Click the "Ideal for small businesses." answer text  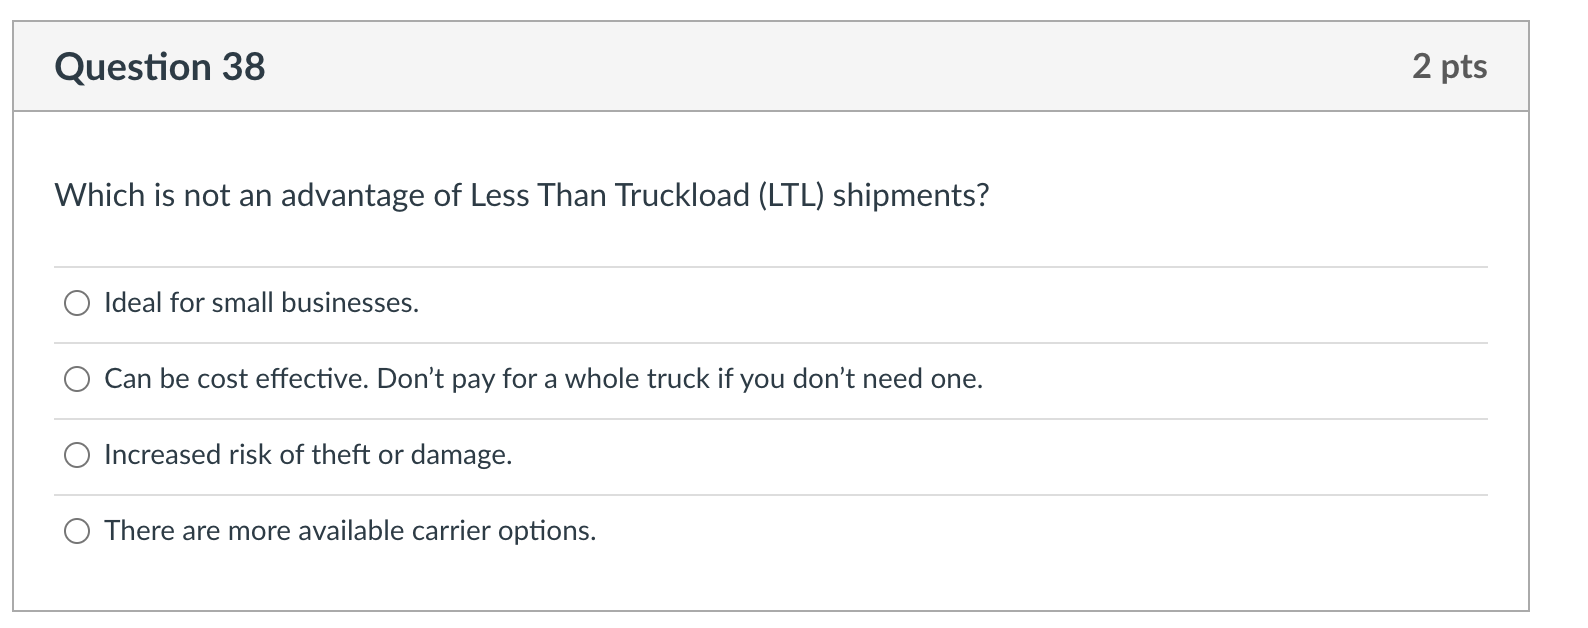point(261,303)
